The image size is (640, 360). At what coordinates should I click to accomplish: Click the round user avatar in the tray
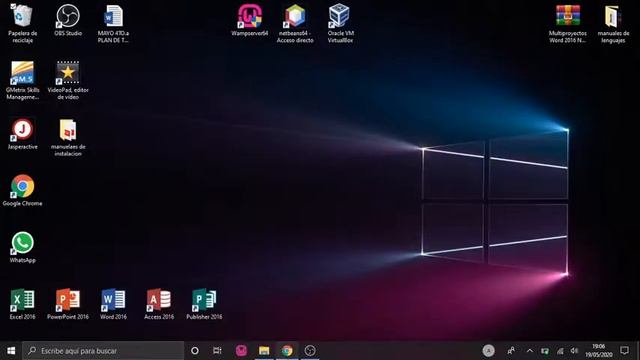point(489,351)
